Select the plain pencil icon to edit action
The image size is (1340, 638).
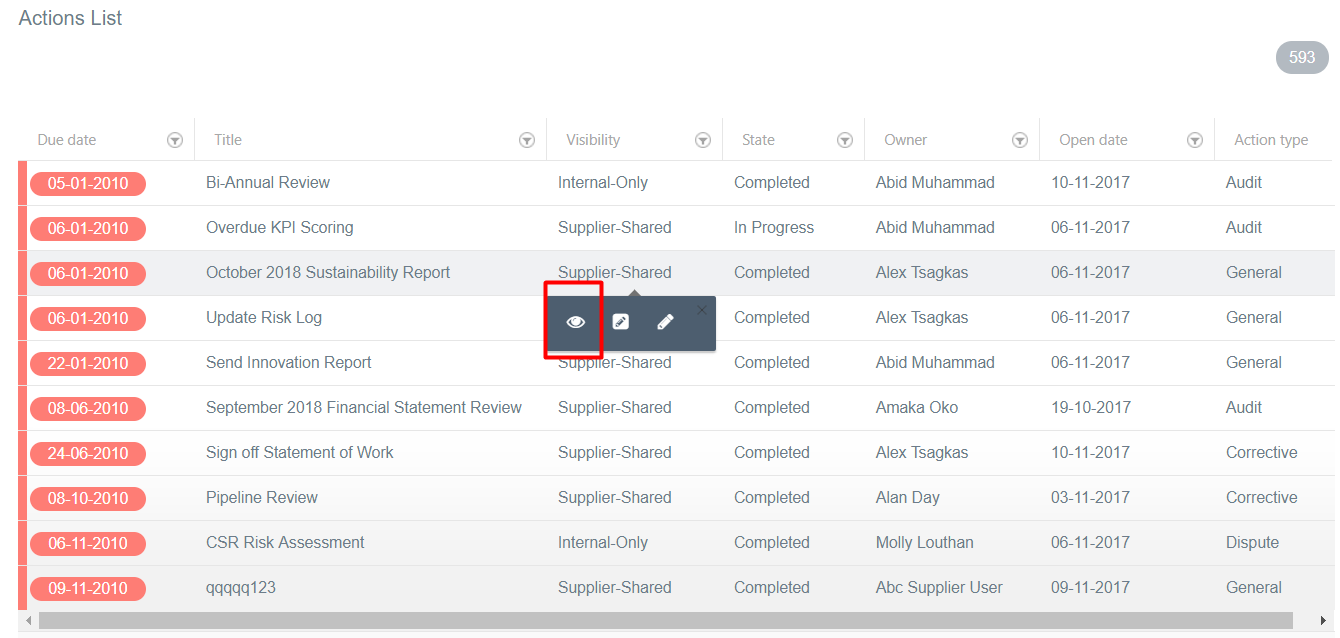(665, 321)
